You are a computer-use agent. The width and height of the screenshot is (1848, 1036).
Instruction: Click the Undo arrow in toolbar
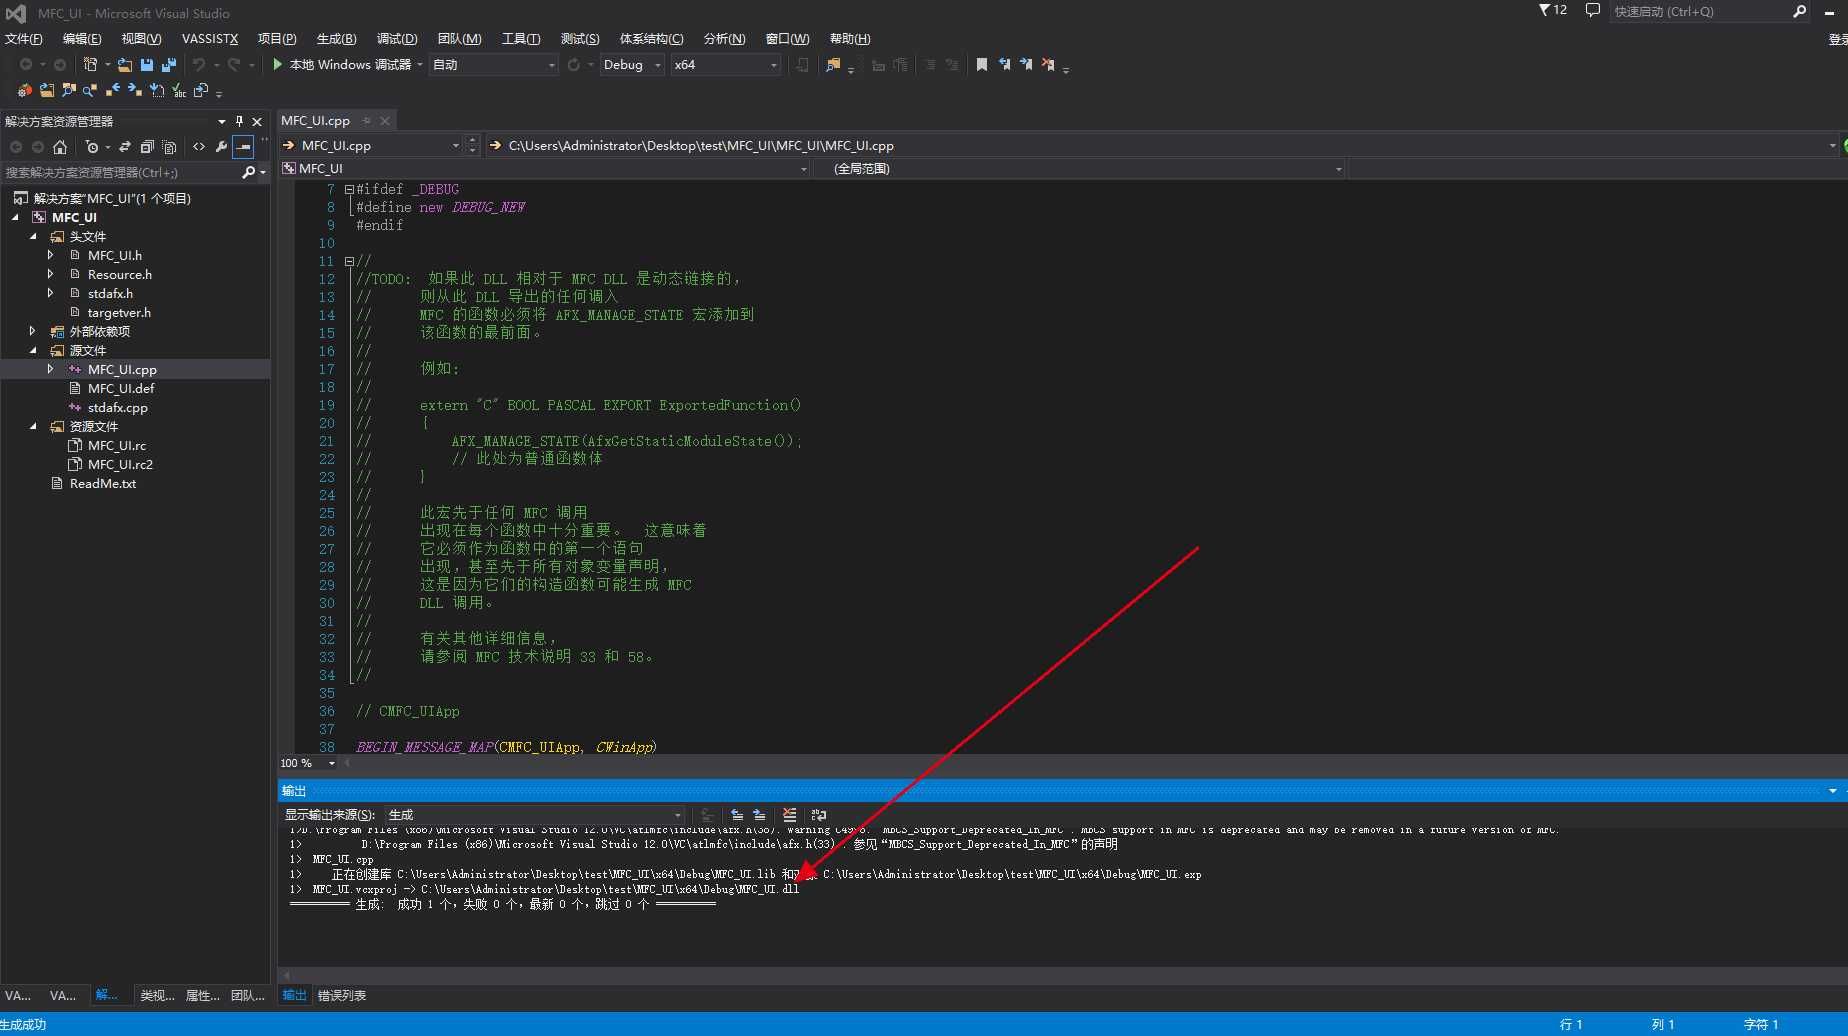tap(199, 64)
